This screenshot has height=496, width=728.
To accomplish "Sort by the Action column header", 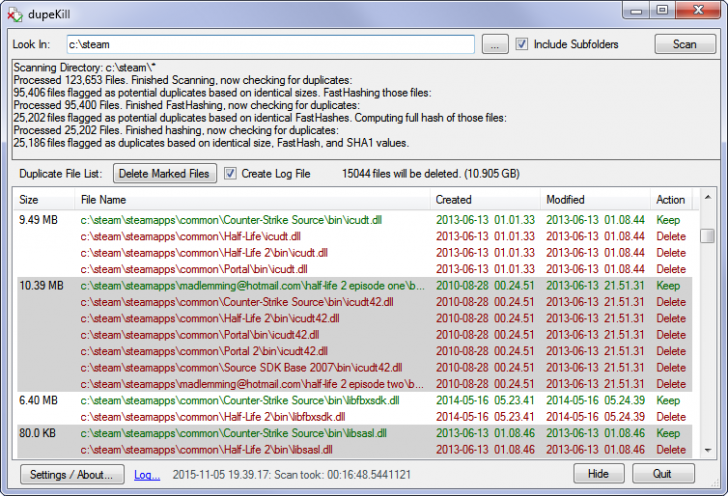I will [671, 200].
